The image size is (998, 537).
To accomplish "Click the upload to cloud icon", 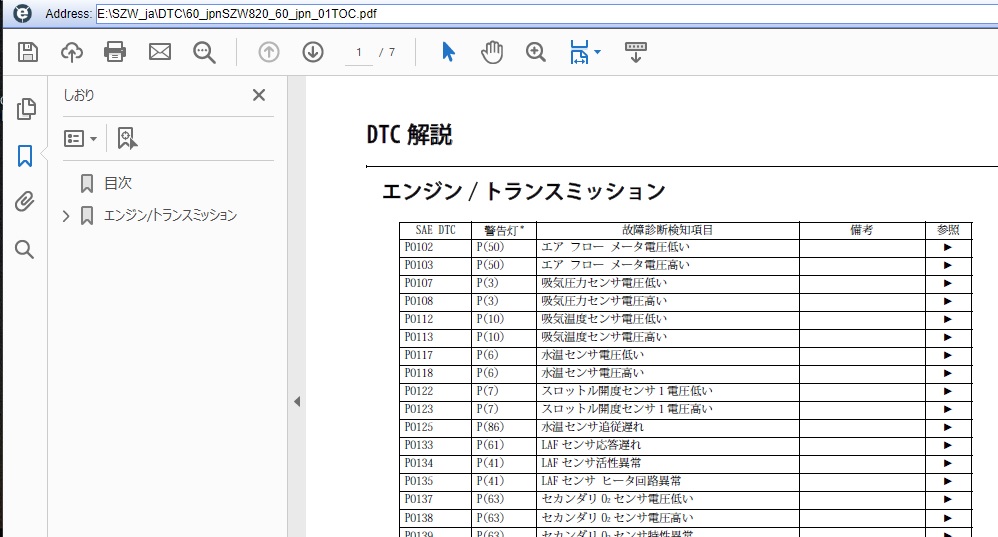I will 72,52.
